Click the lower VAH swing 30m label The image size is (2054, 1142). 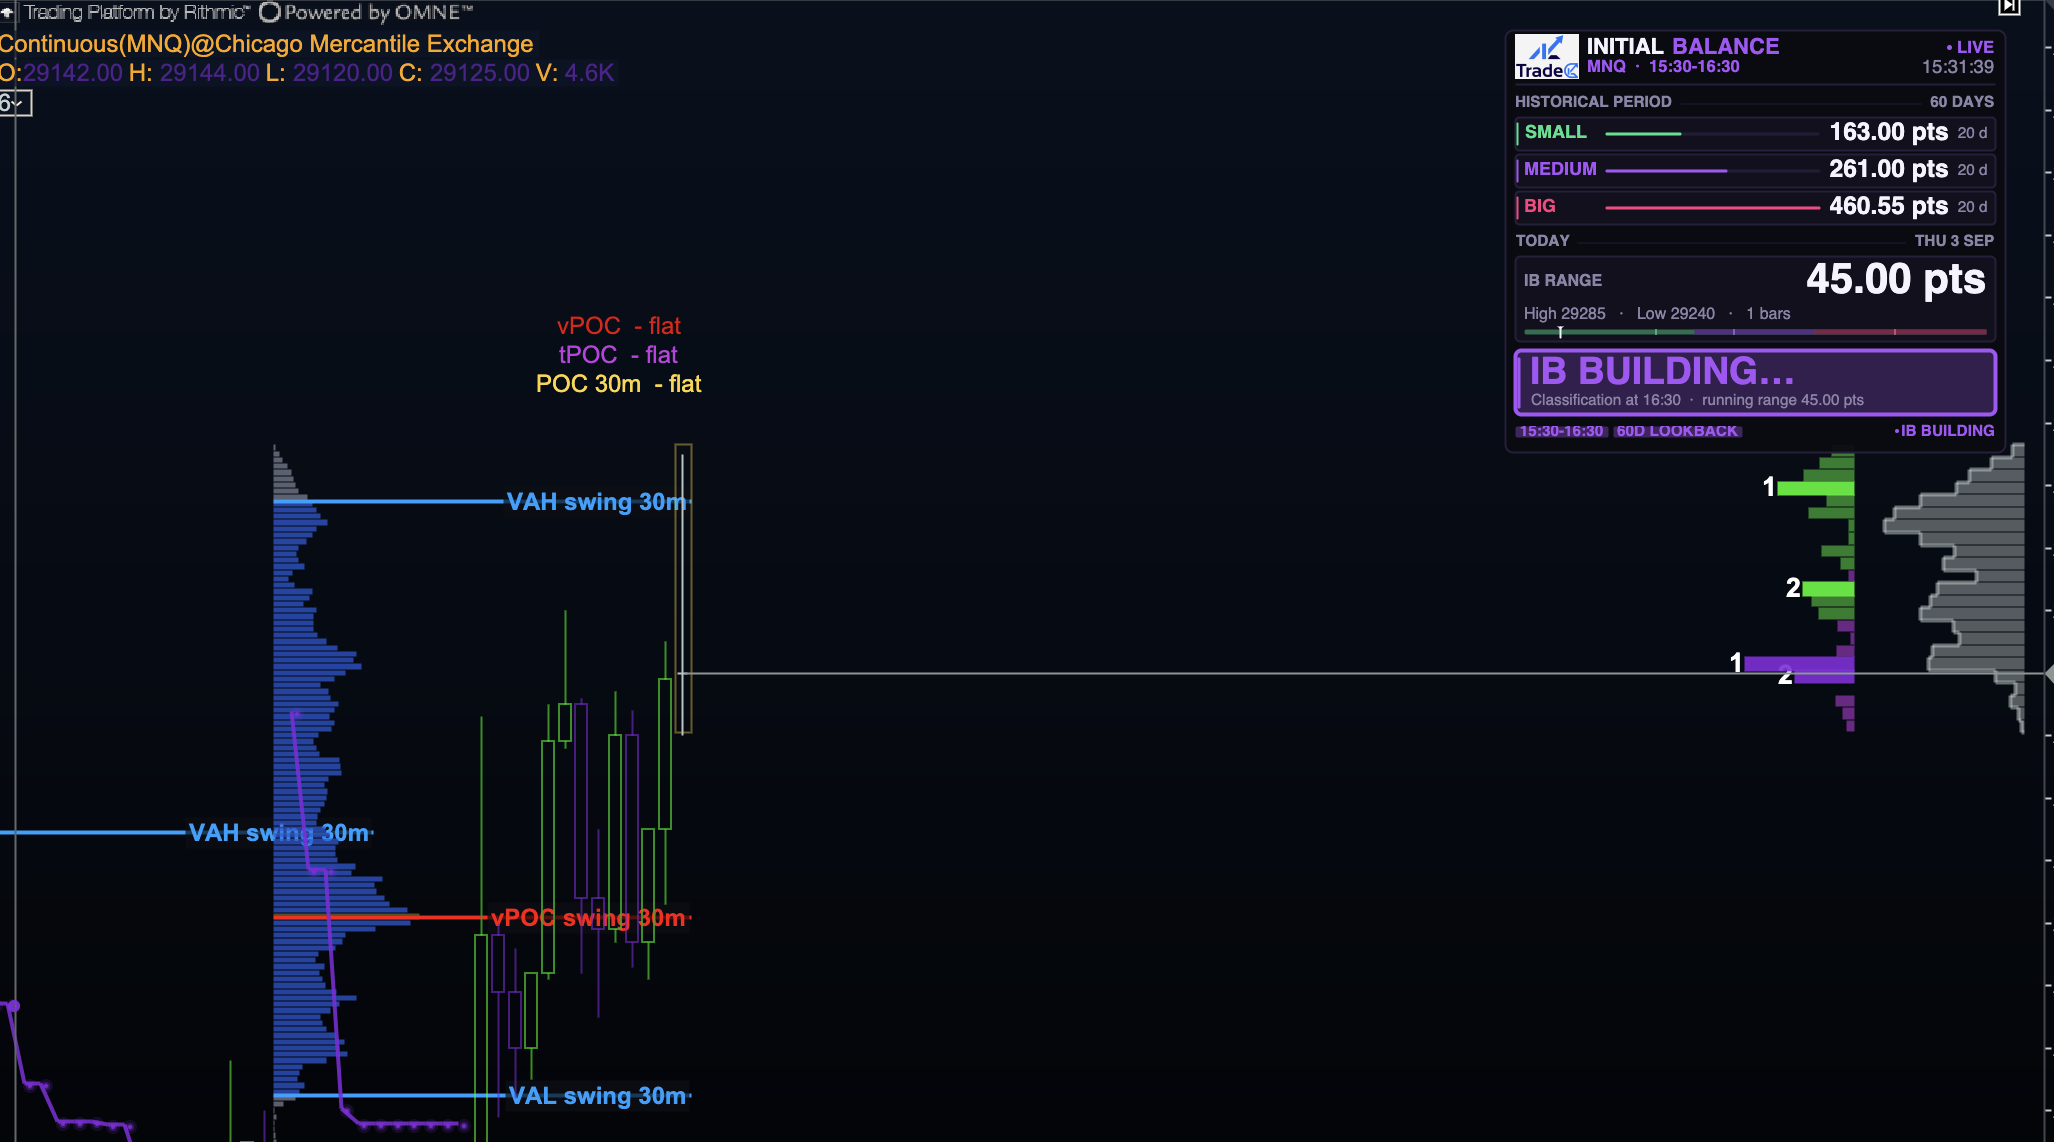[x=279, y=833]
